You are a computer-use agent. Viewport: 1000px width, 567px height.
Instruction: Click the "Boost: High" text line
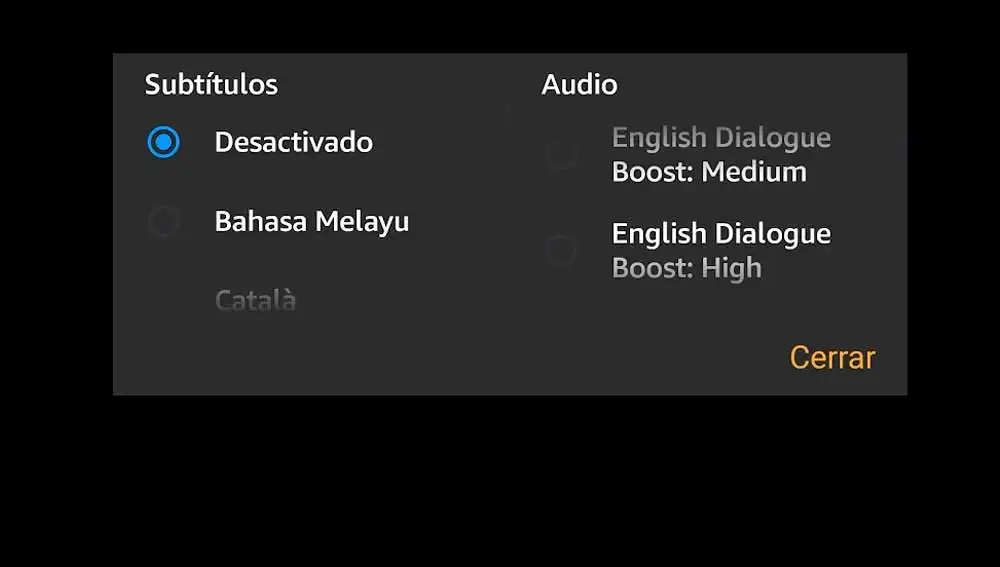pos(686,268)
